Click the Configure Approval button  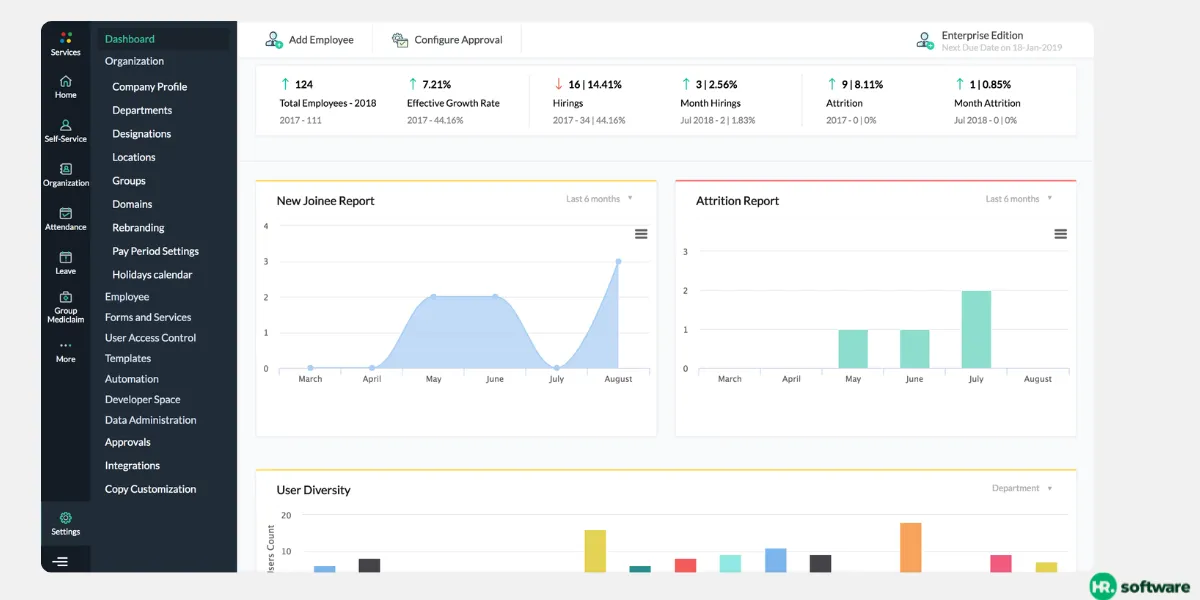point(447,40)
